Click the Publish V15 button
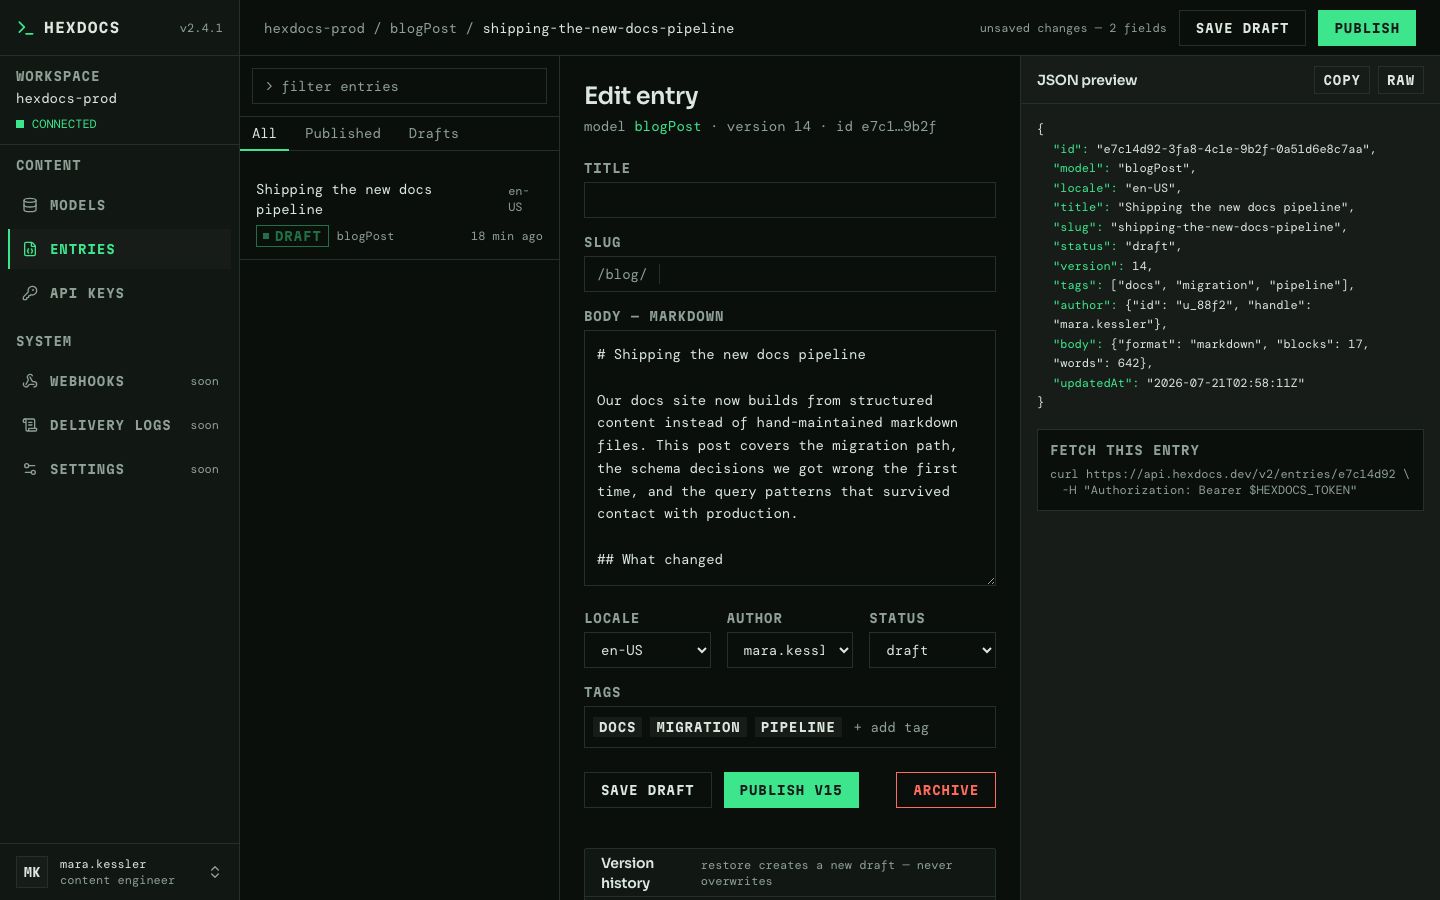Image resolution: width=1440 pixels, height=900 pixels. coord(791,790)
